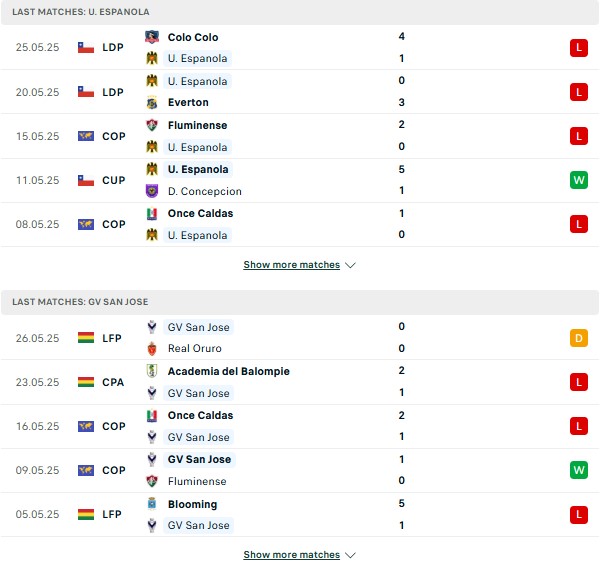Expand Show more matches for U. Espanola
Image resolution: width=601 pixels, height=576 pixels.
tap(292, 265)
